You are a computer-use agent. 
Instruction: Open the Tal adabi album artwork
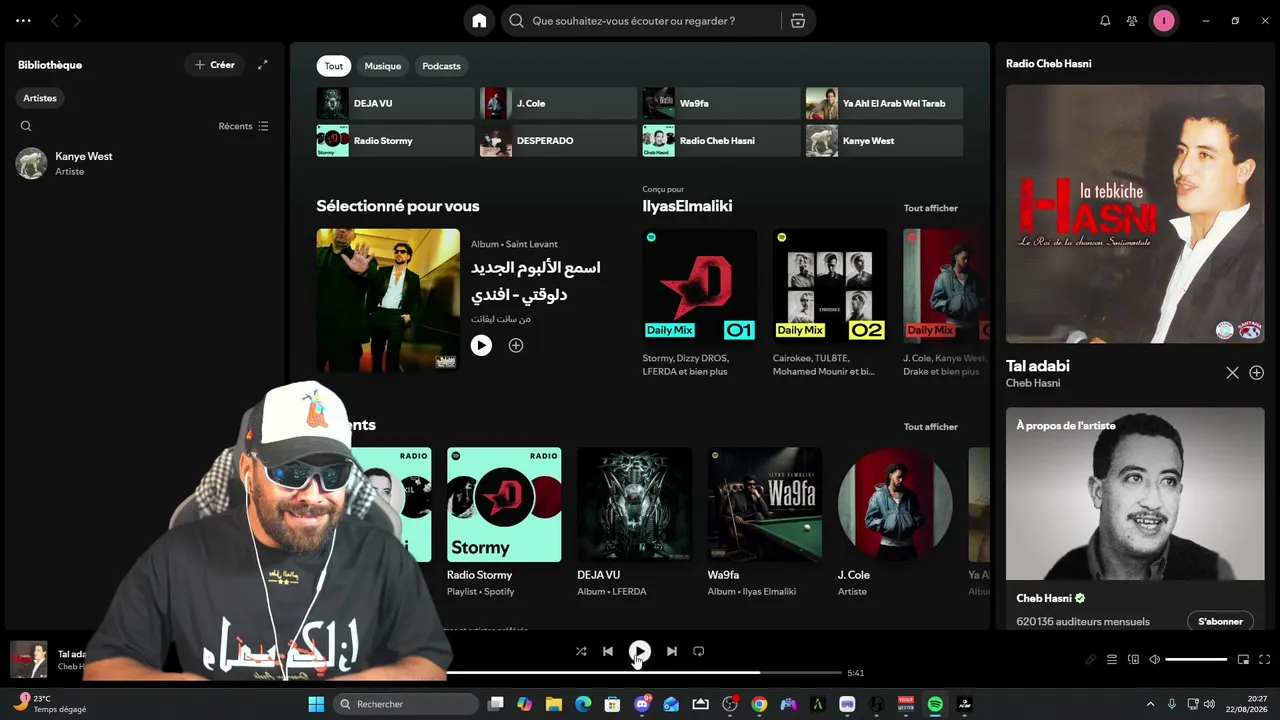click(x=1135, y=214)
